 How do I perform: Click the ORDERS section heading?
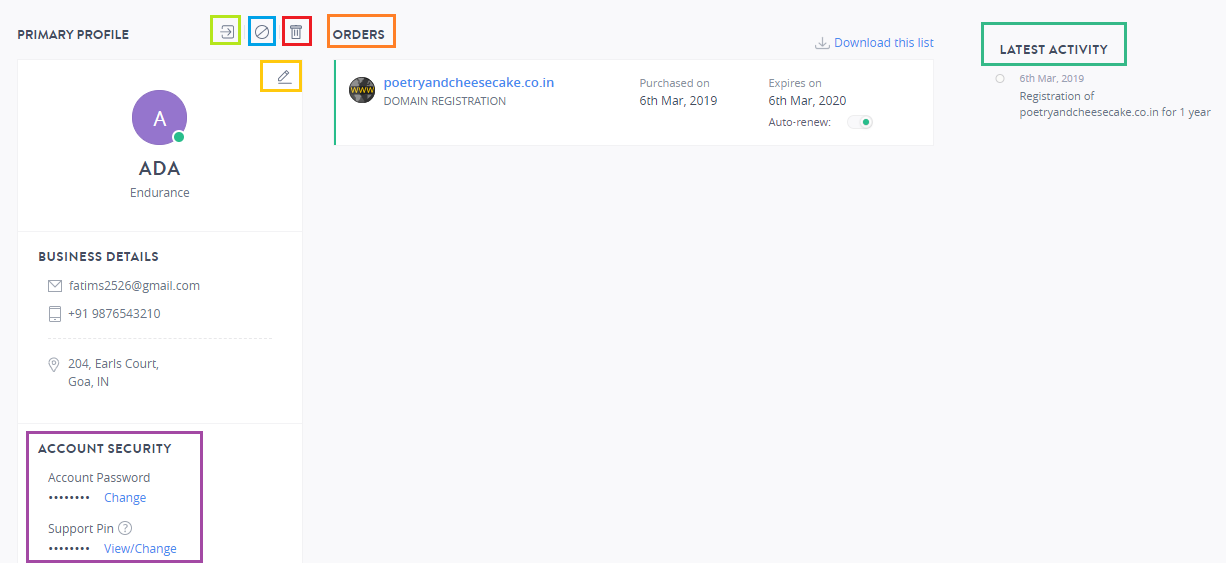[359, 35]
